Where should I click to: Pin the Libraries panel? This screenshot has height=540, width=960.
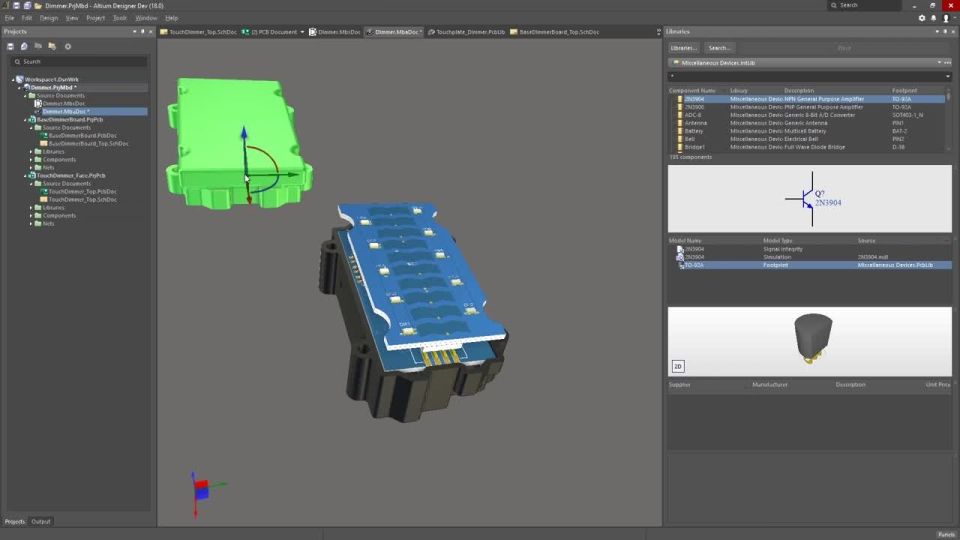(x=945, y=31)
